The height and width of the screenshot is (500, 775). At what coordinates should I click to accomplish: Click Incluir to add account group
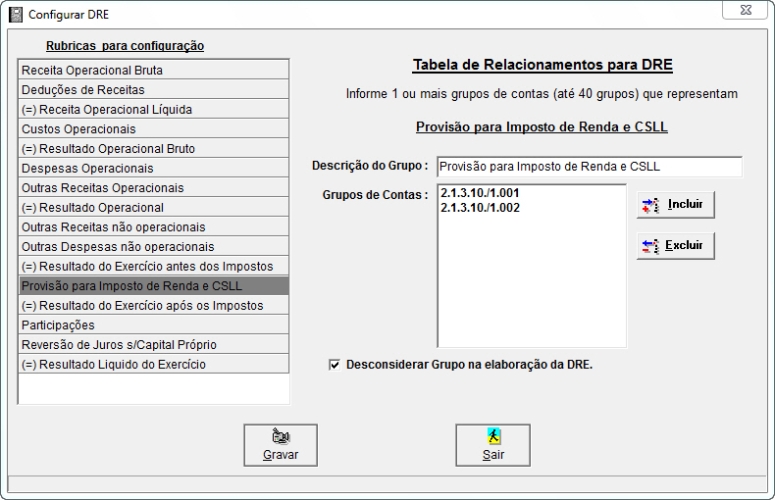[x=675, y=205]
